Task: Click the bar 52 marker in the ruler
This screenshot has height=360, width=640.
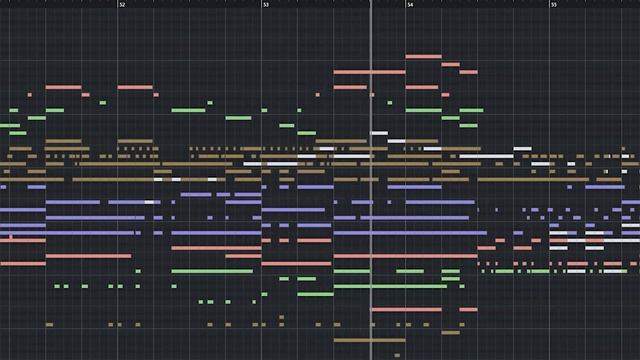Action: [122, 4]
